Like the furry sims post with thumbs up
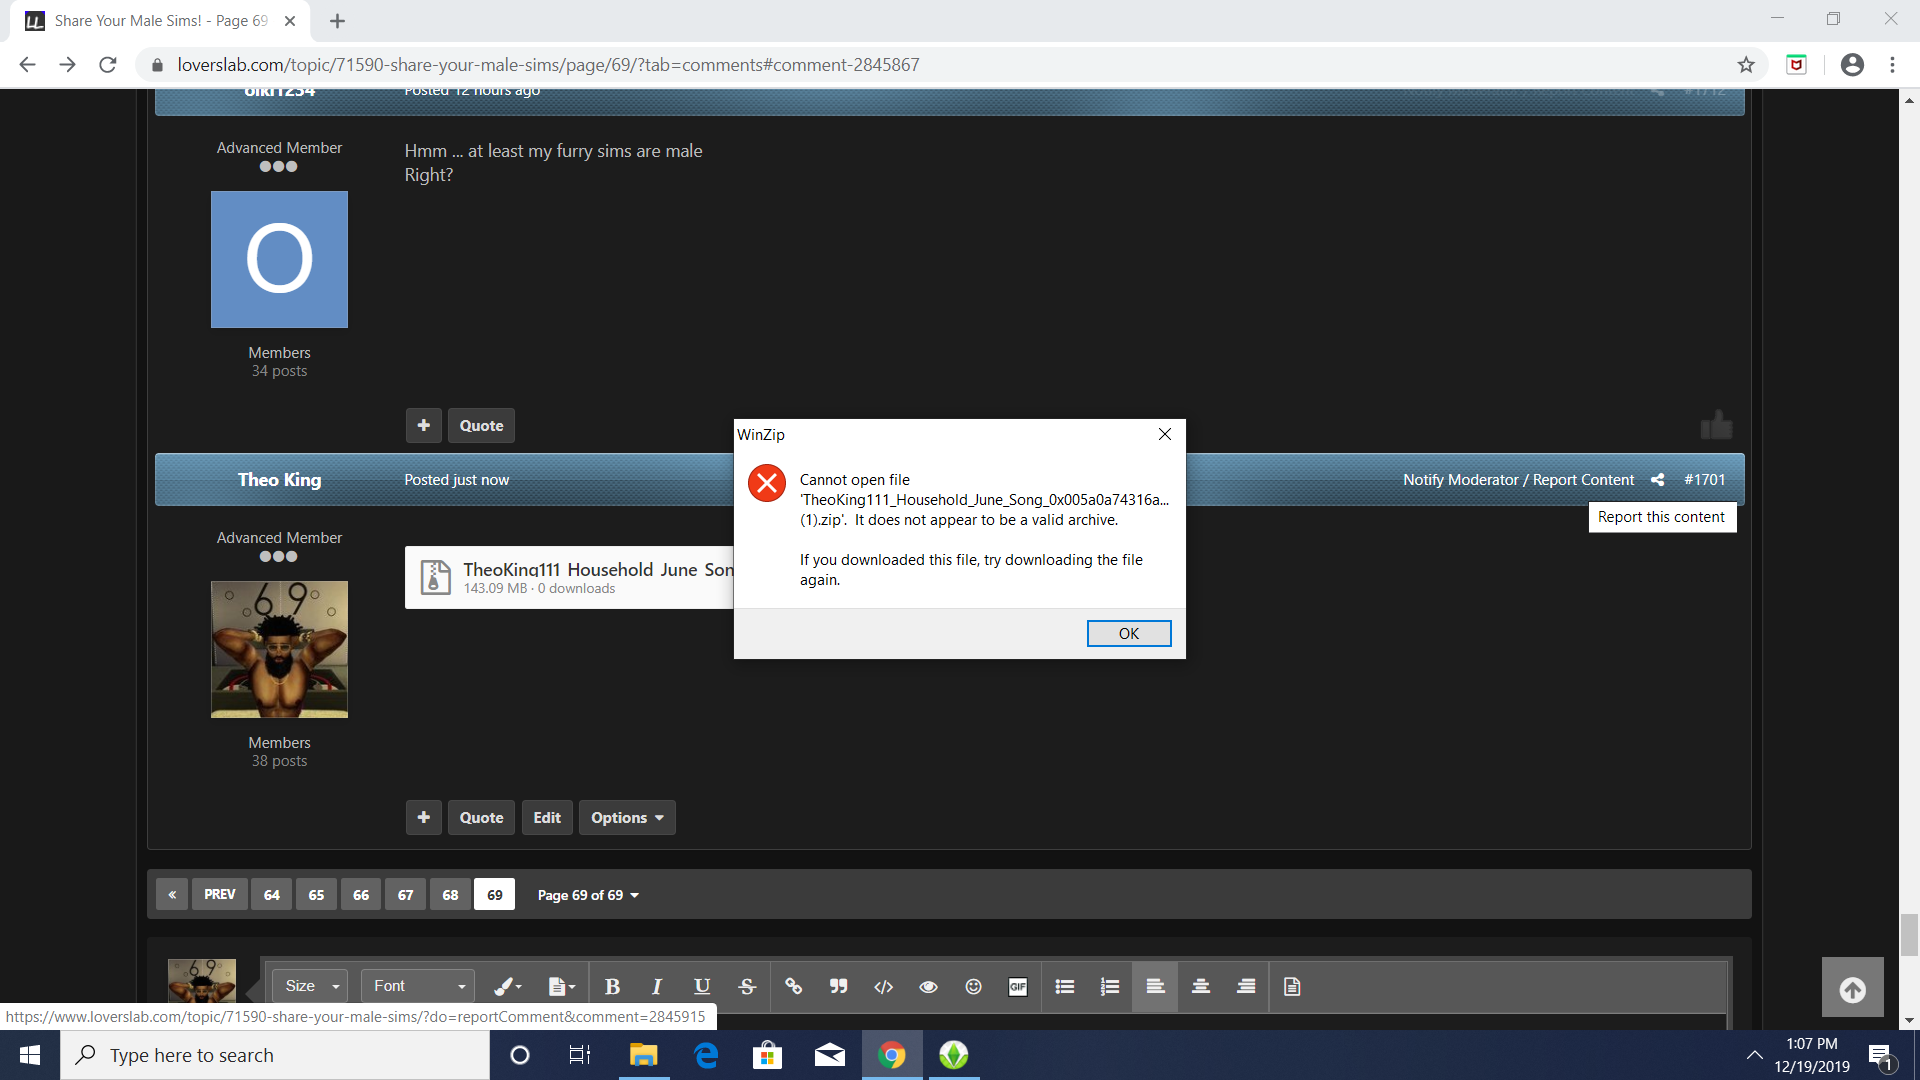Screen dimensions: 1920x1080 click(1716, 425)
